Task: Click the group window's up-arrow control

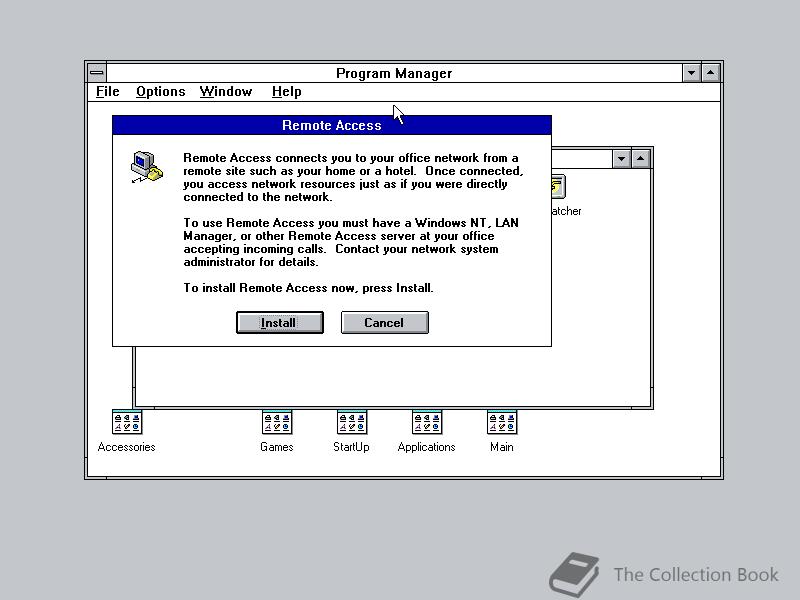Action: point(641,158)
